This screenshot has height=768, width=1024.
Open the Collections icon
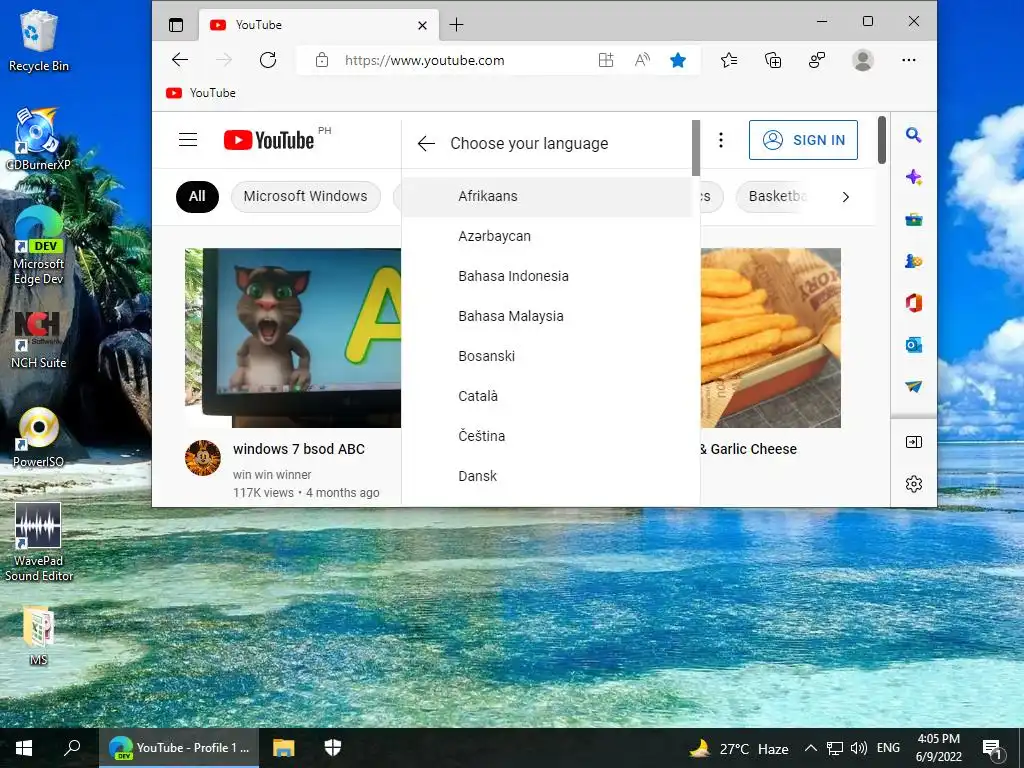coord(773,60)
